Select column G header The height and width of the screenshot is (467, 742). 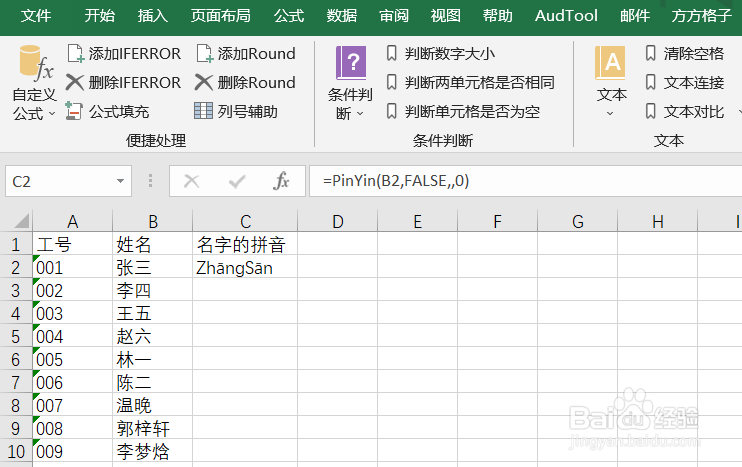(x=577, y=221)
